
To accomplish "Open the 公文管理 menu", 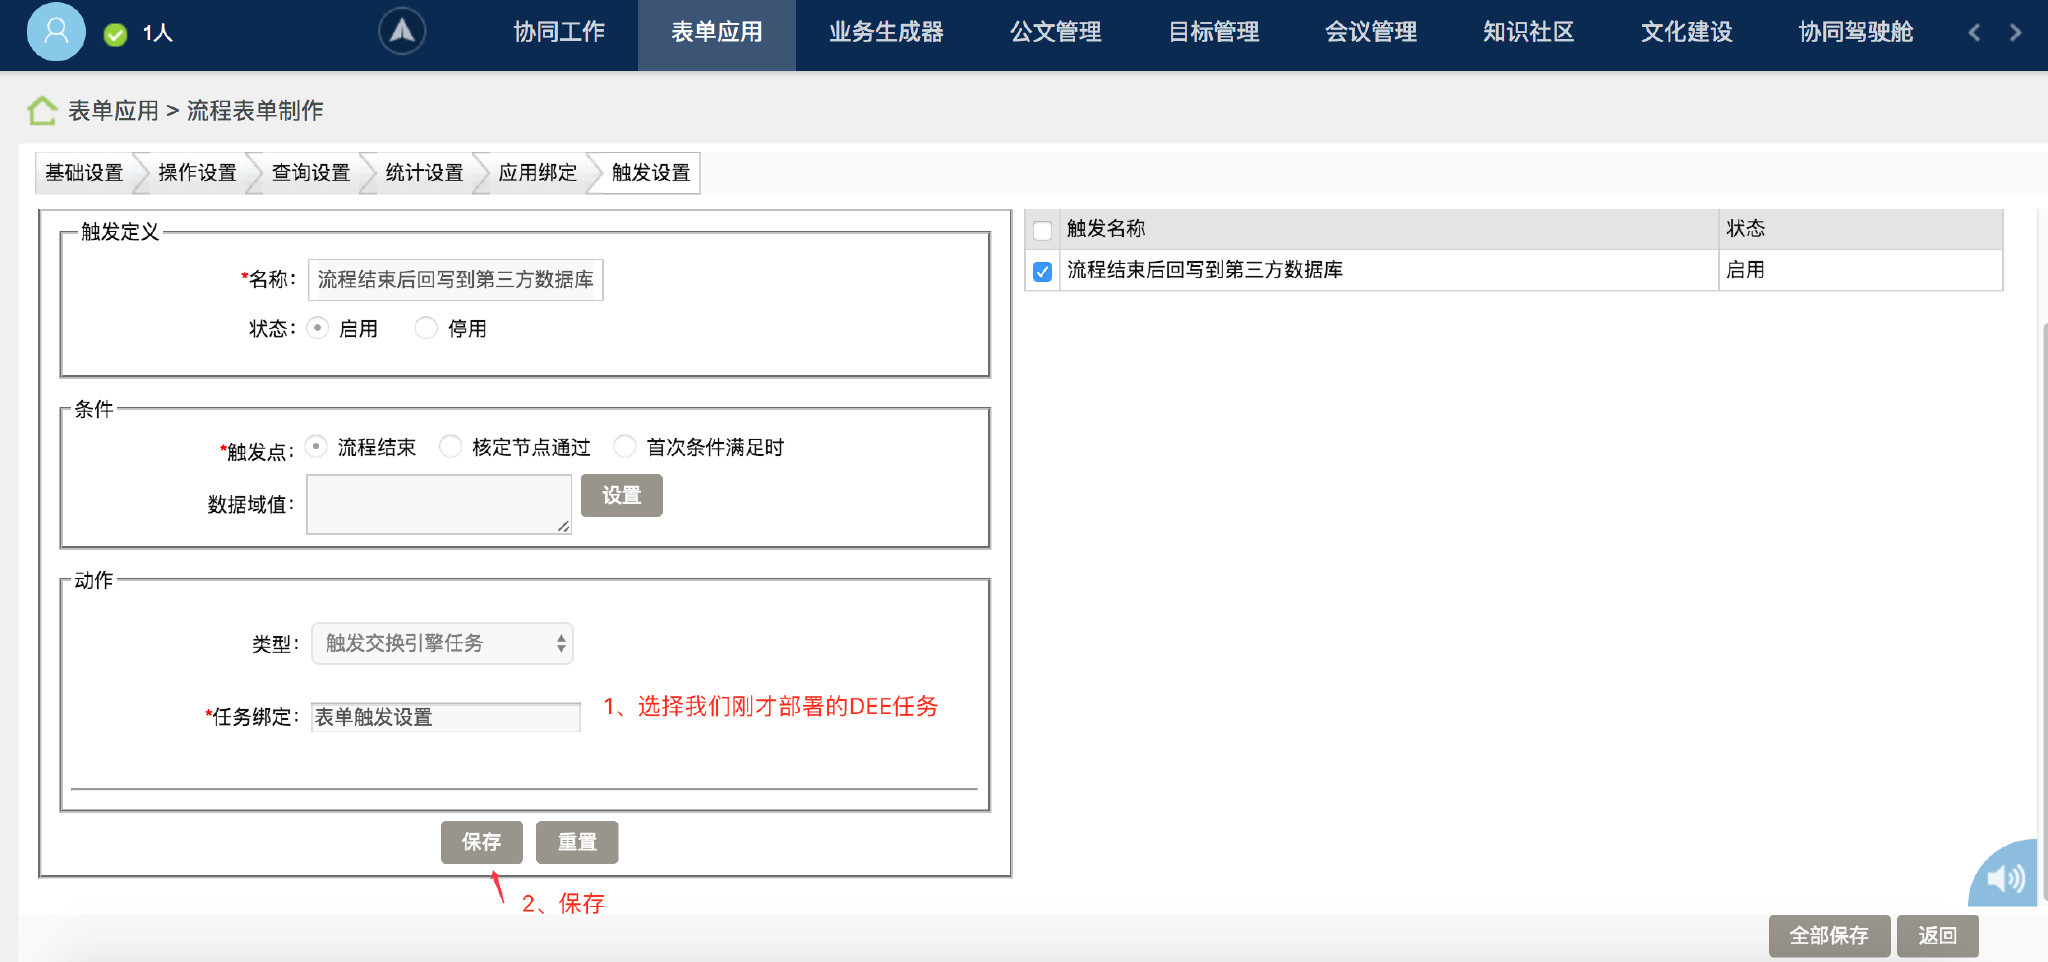I will tap(1056, 31).
